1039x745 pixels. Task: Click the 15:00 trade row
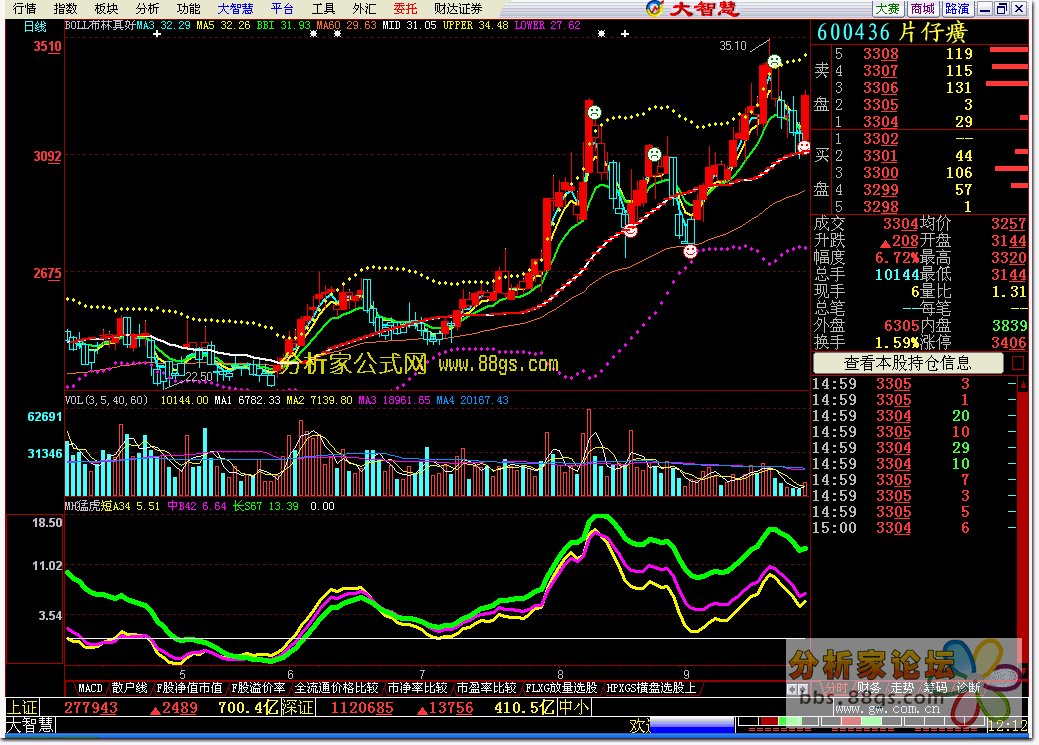(x=914, y=528)
